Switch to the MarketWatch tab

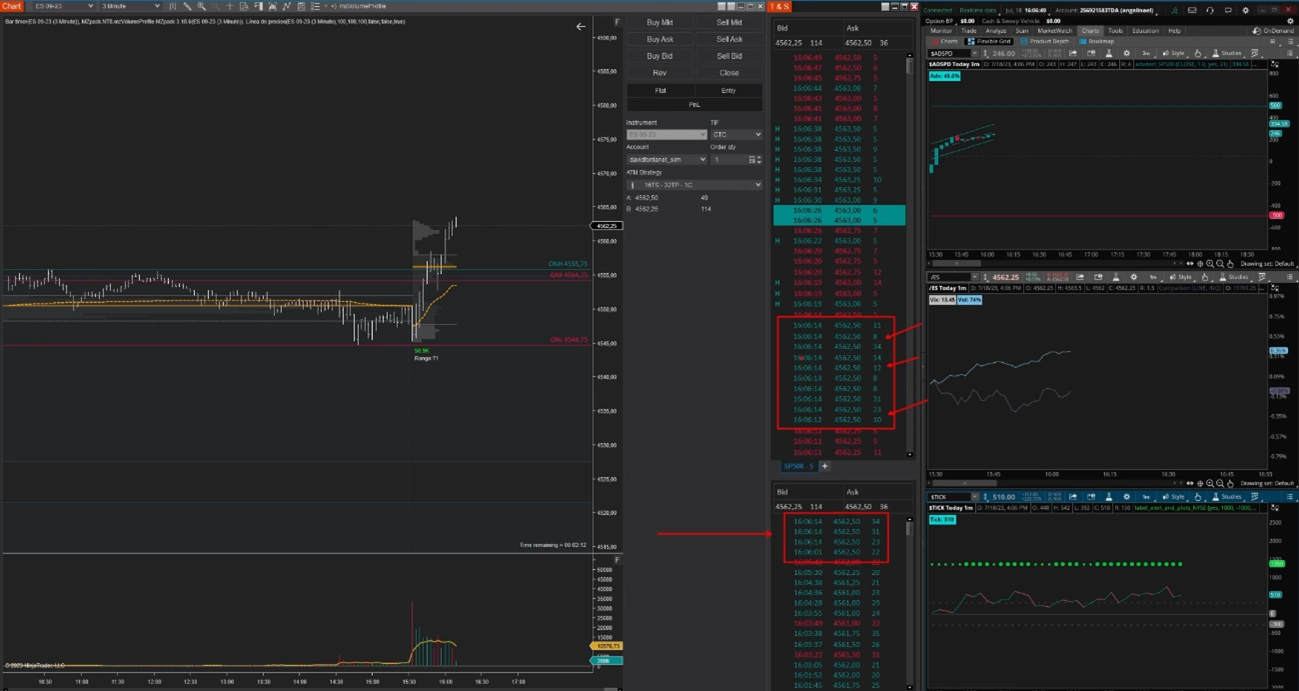[1055, 31]
